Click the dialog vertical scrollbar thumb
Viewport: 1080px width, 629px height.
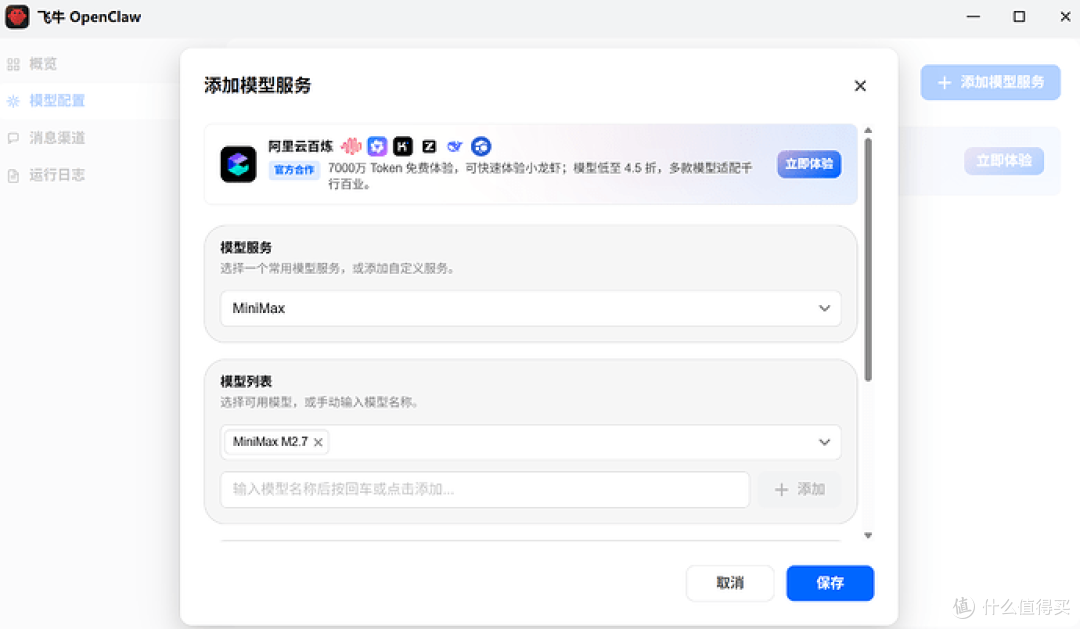(x=868, y=259)
